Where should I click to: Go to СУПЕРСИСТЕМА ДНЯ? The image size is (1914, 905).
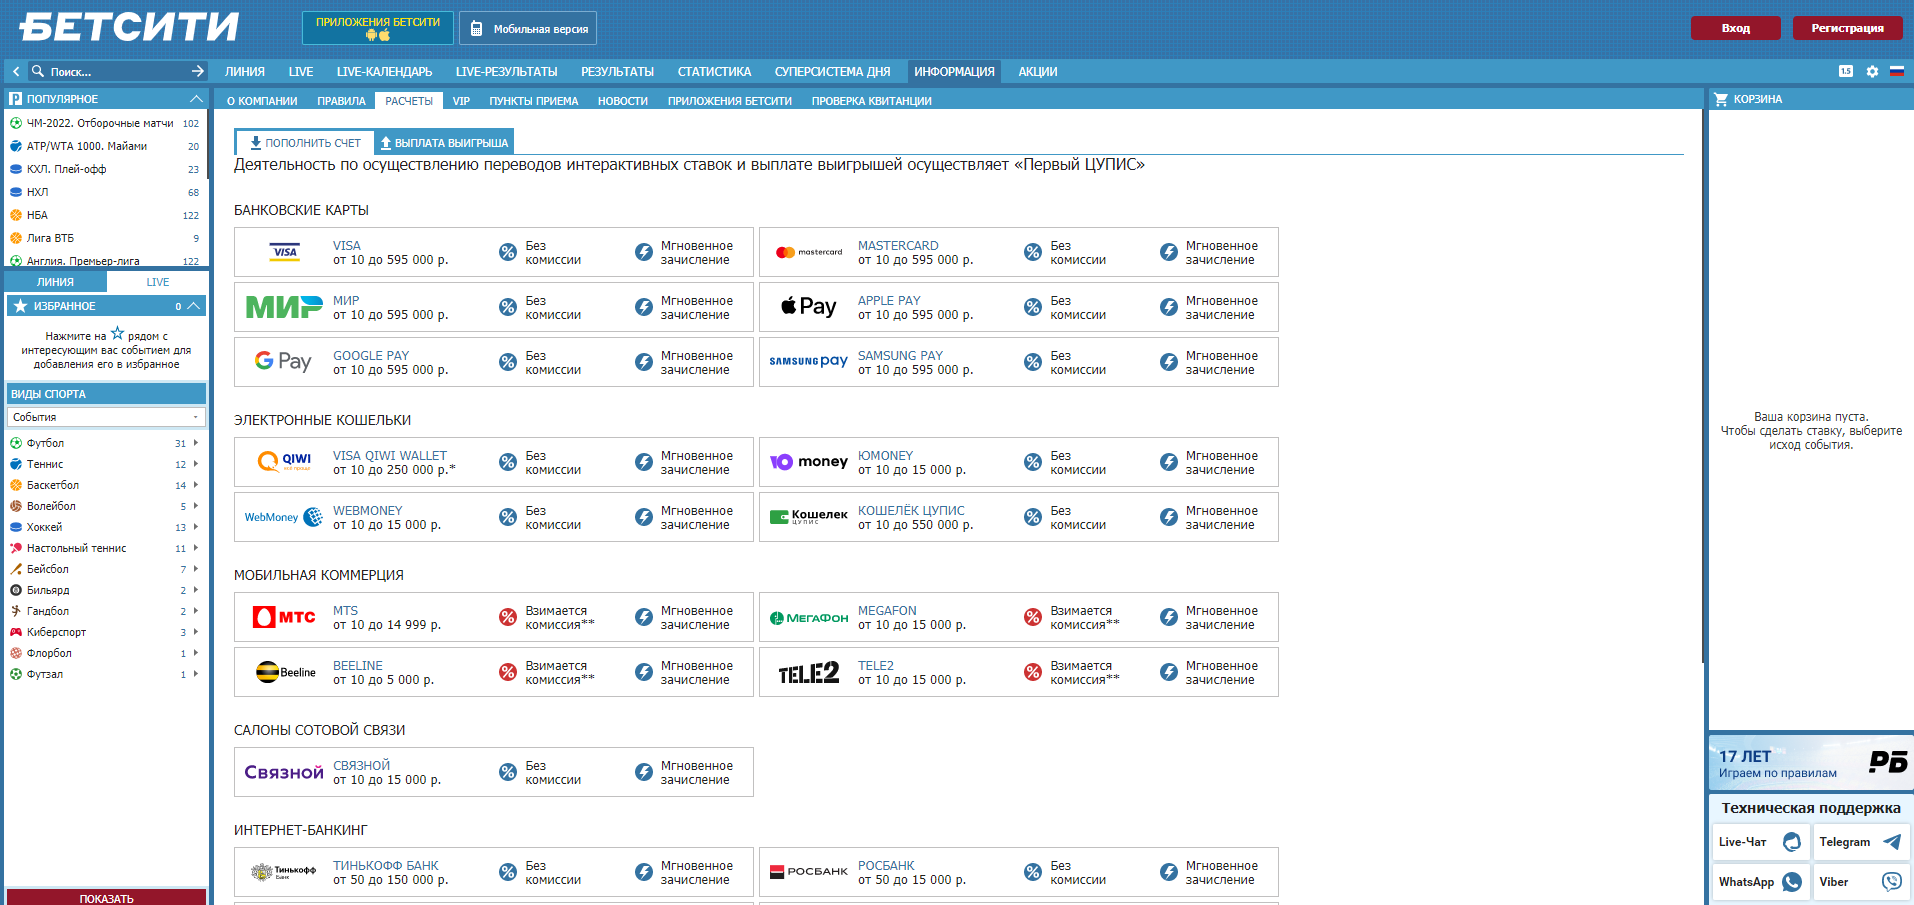click(x=832, y=71)
